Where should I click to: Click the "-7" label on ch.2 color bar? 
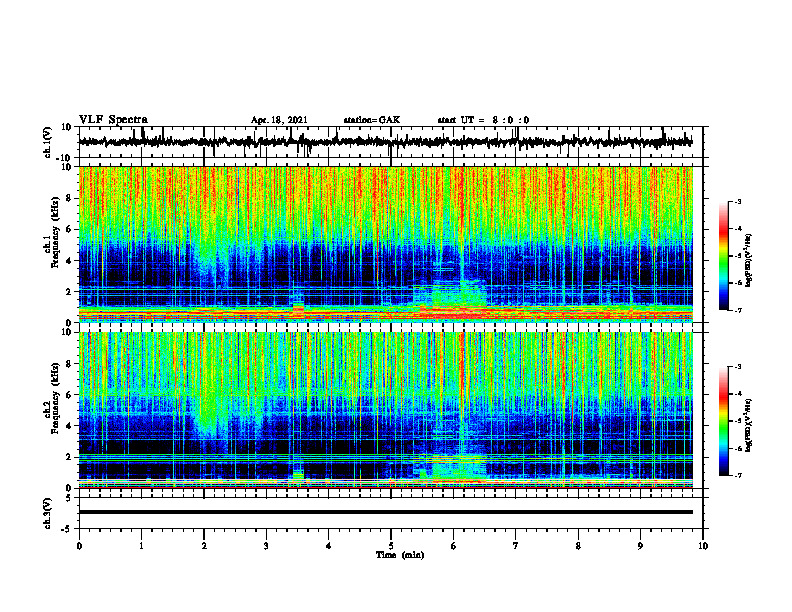point(737,475)
